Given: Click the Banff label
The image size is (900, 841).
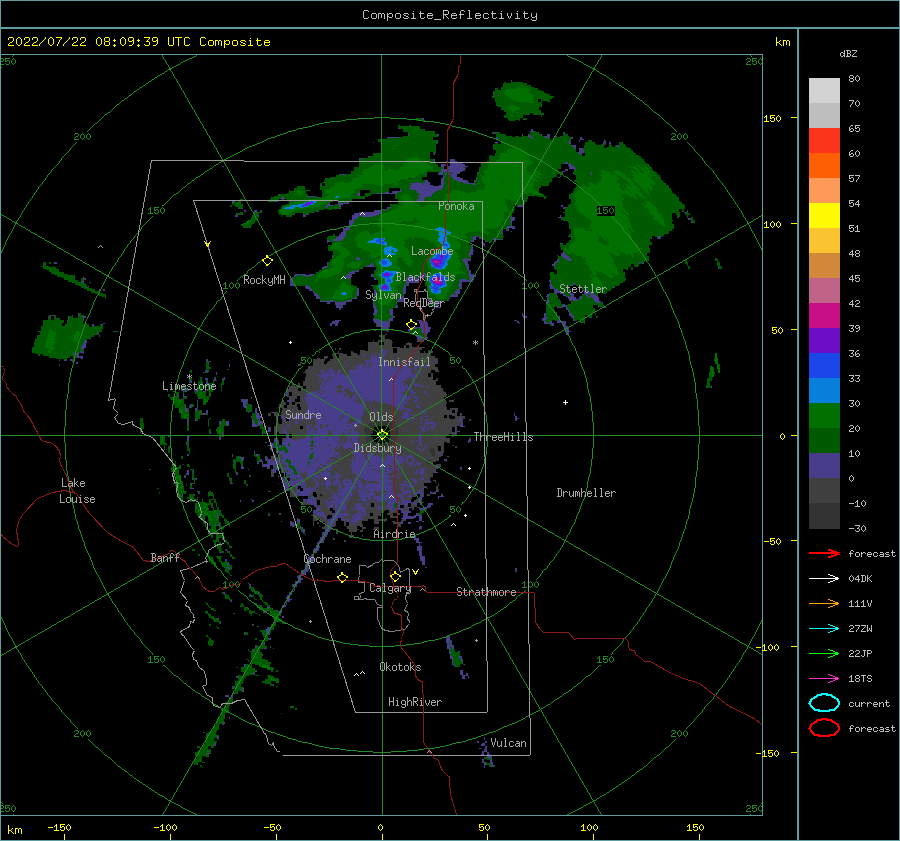Looking at the screenshot, I should [x=165, y=557].
